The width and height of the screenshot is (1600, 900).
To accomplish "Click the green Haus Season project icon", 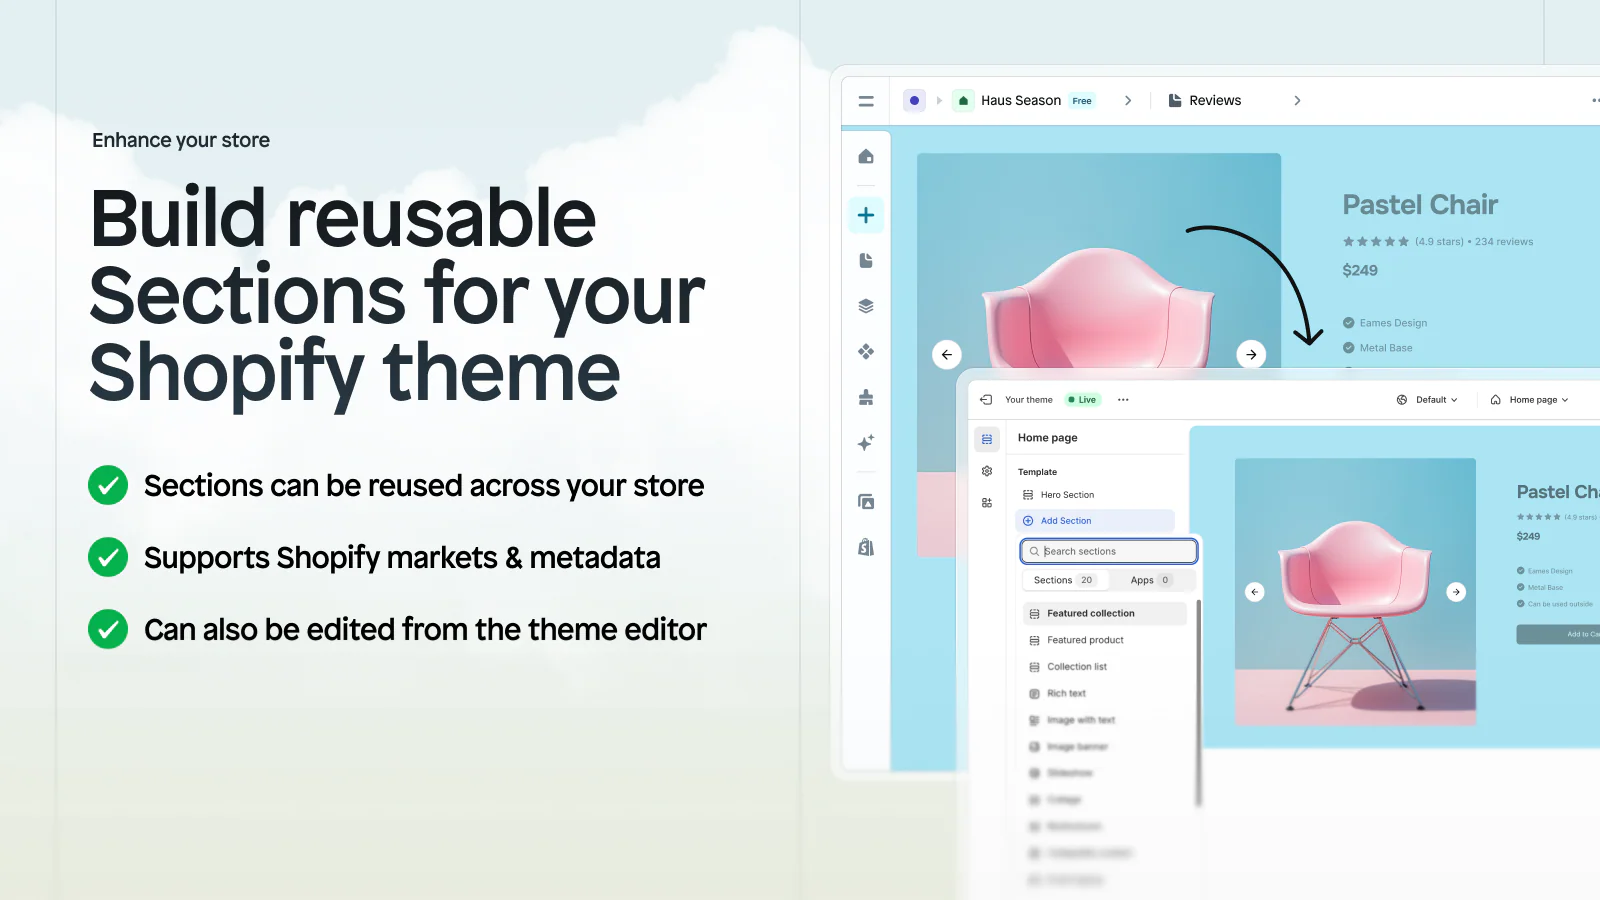I will pyautogui.click(x=963, y=101).
